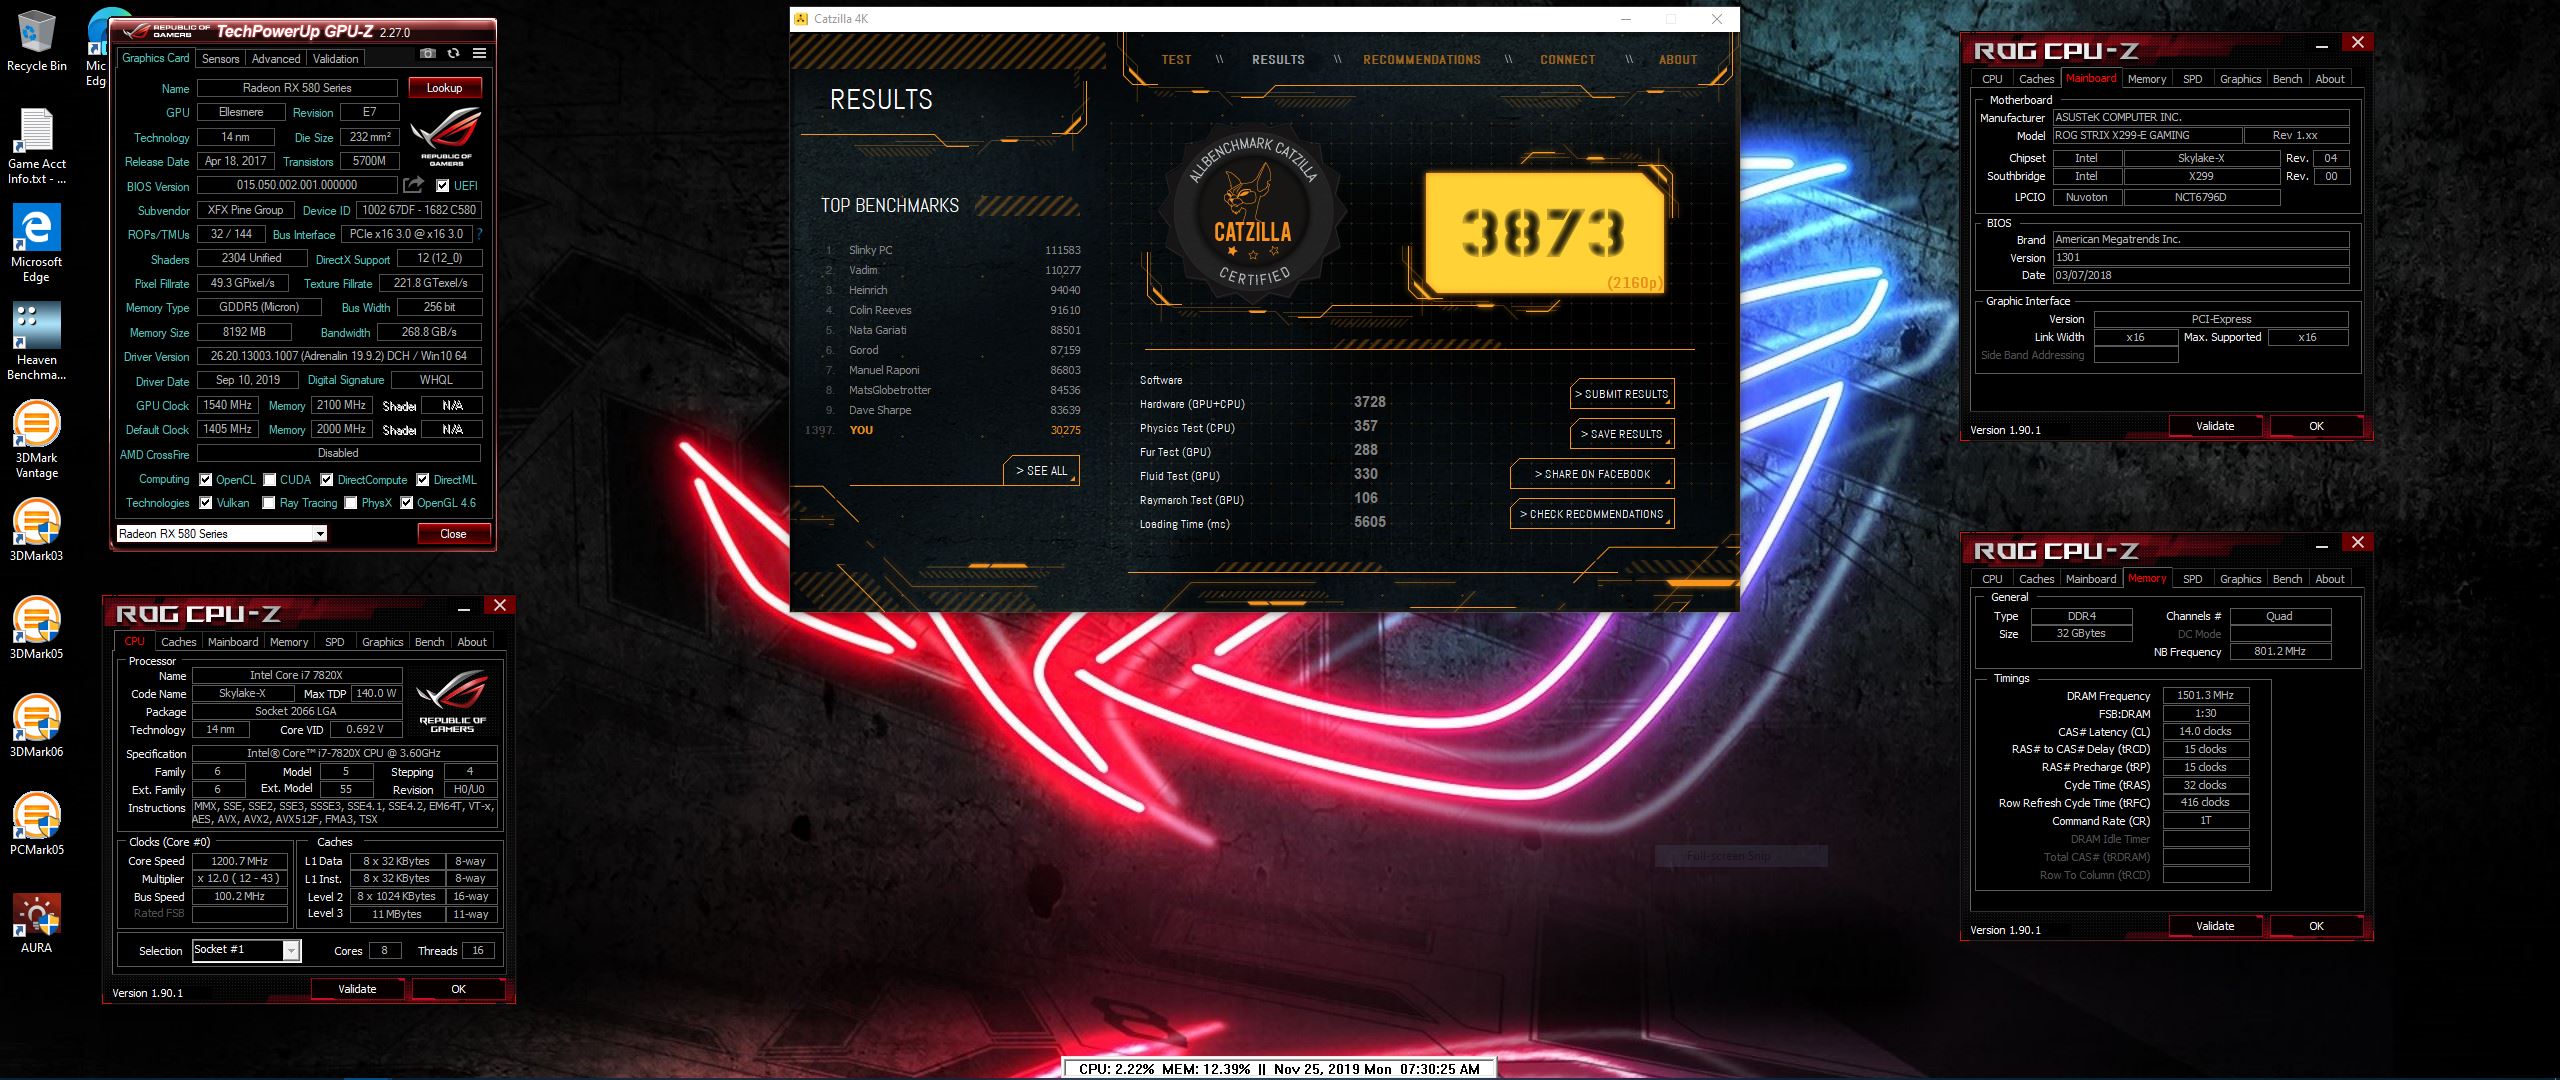2560x1080 pixels.
Task: Click SEE ALL in top benchmarks
Action: coord(1041,471)
